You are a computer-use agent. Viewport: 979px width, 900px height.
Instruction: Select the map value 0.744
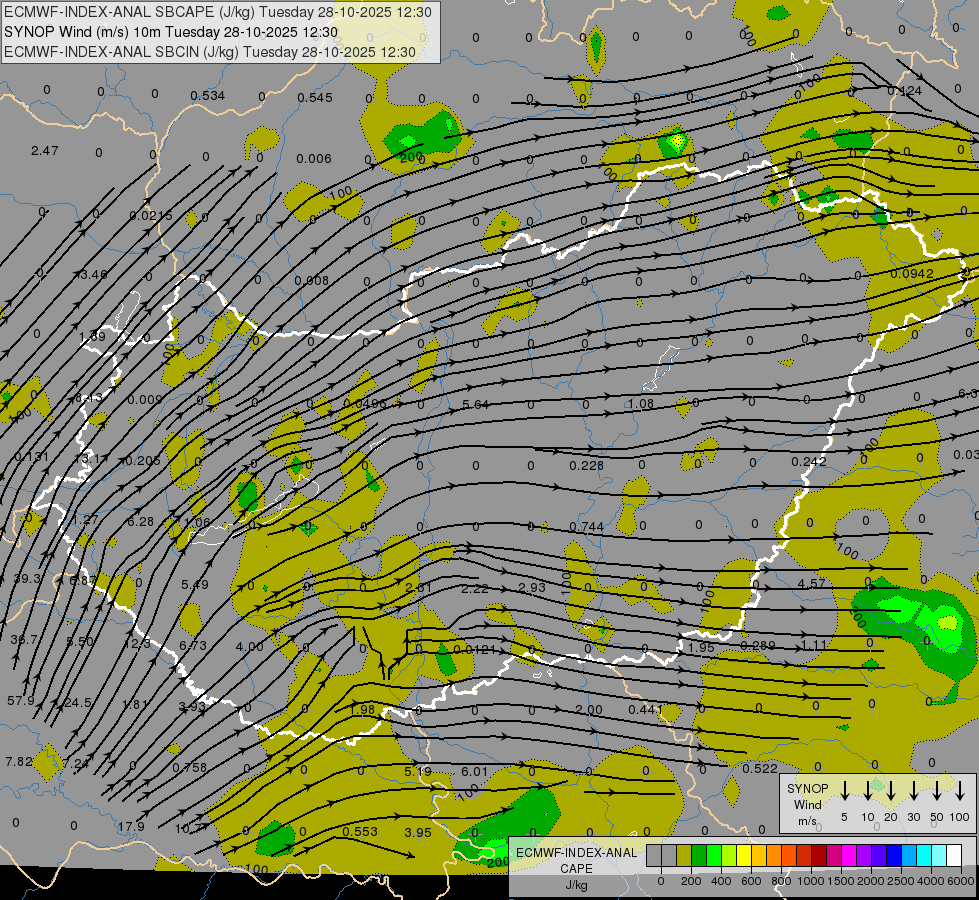(x=586, y=527)
